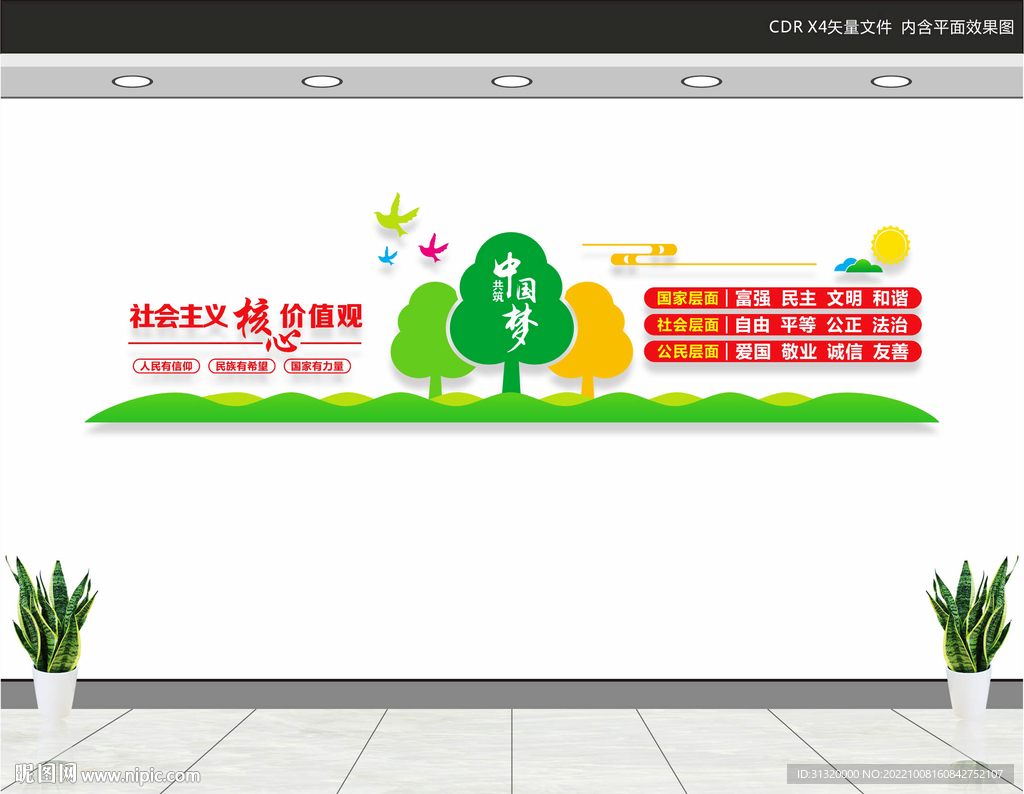The width and height of the screenshot is (1024, 794).
Task: Click the word 敬业
Action: 799,352
